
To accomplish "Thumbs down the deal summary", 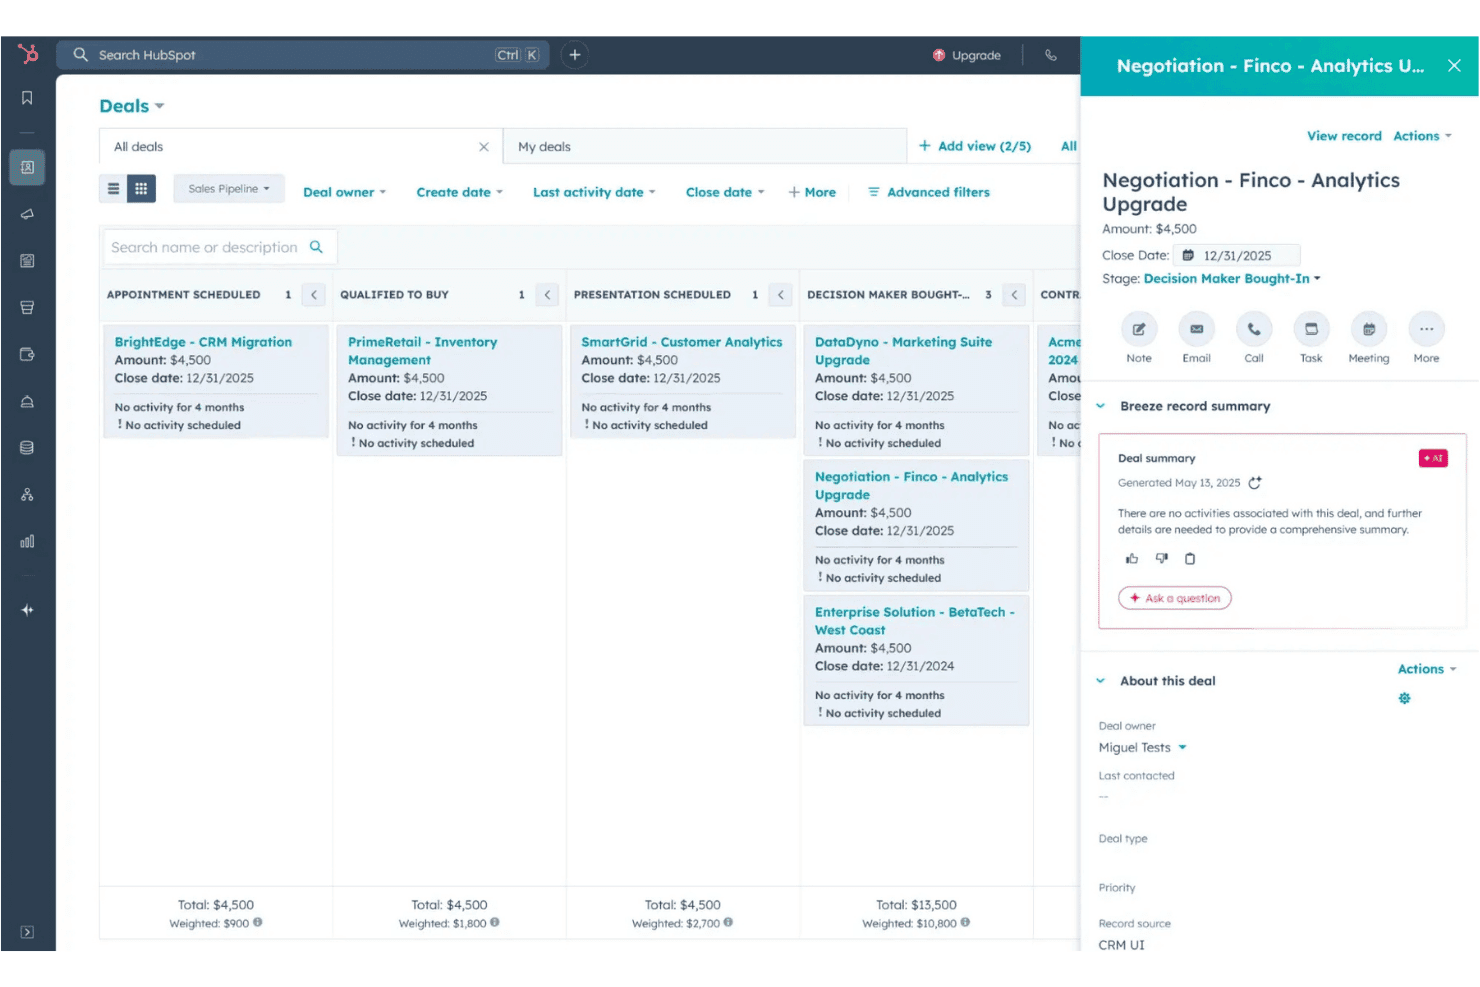I will (1161, 559).
